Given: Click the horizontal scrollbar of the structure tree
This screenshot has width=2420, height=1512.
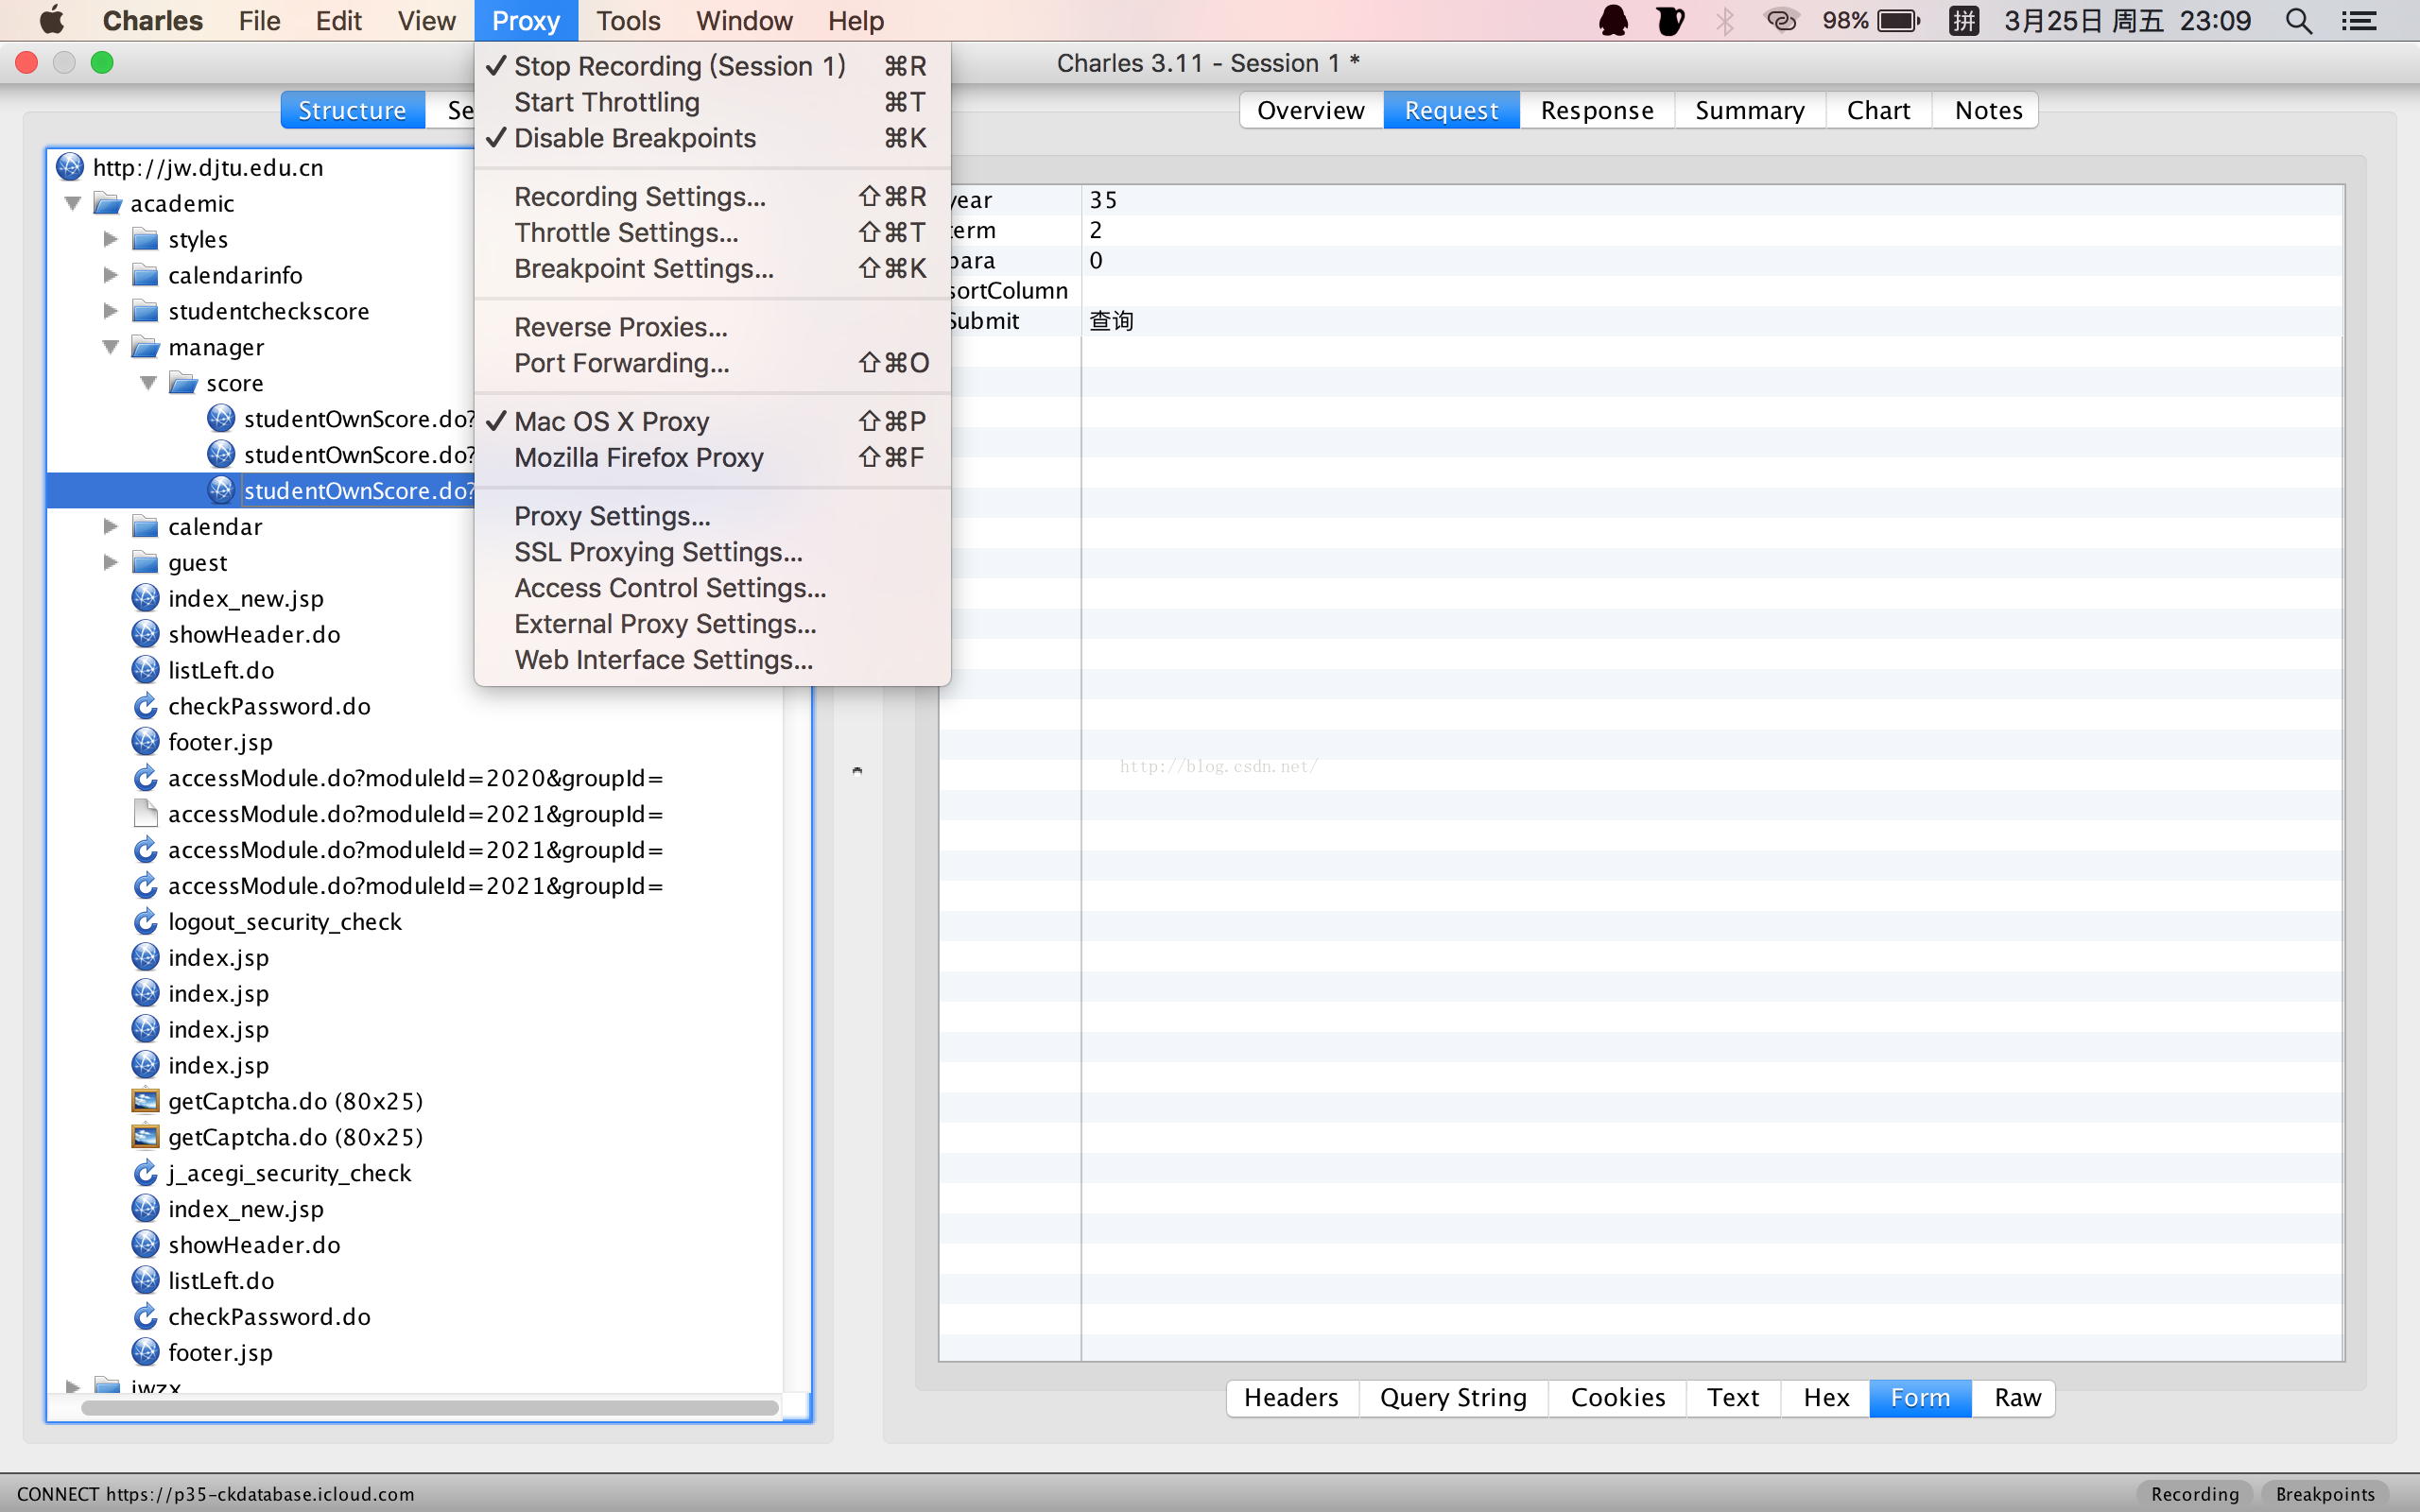Looking at the screenshot, I should 430,1408.
